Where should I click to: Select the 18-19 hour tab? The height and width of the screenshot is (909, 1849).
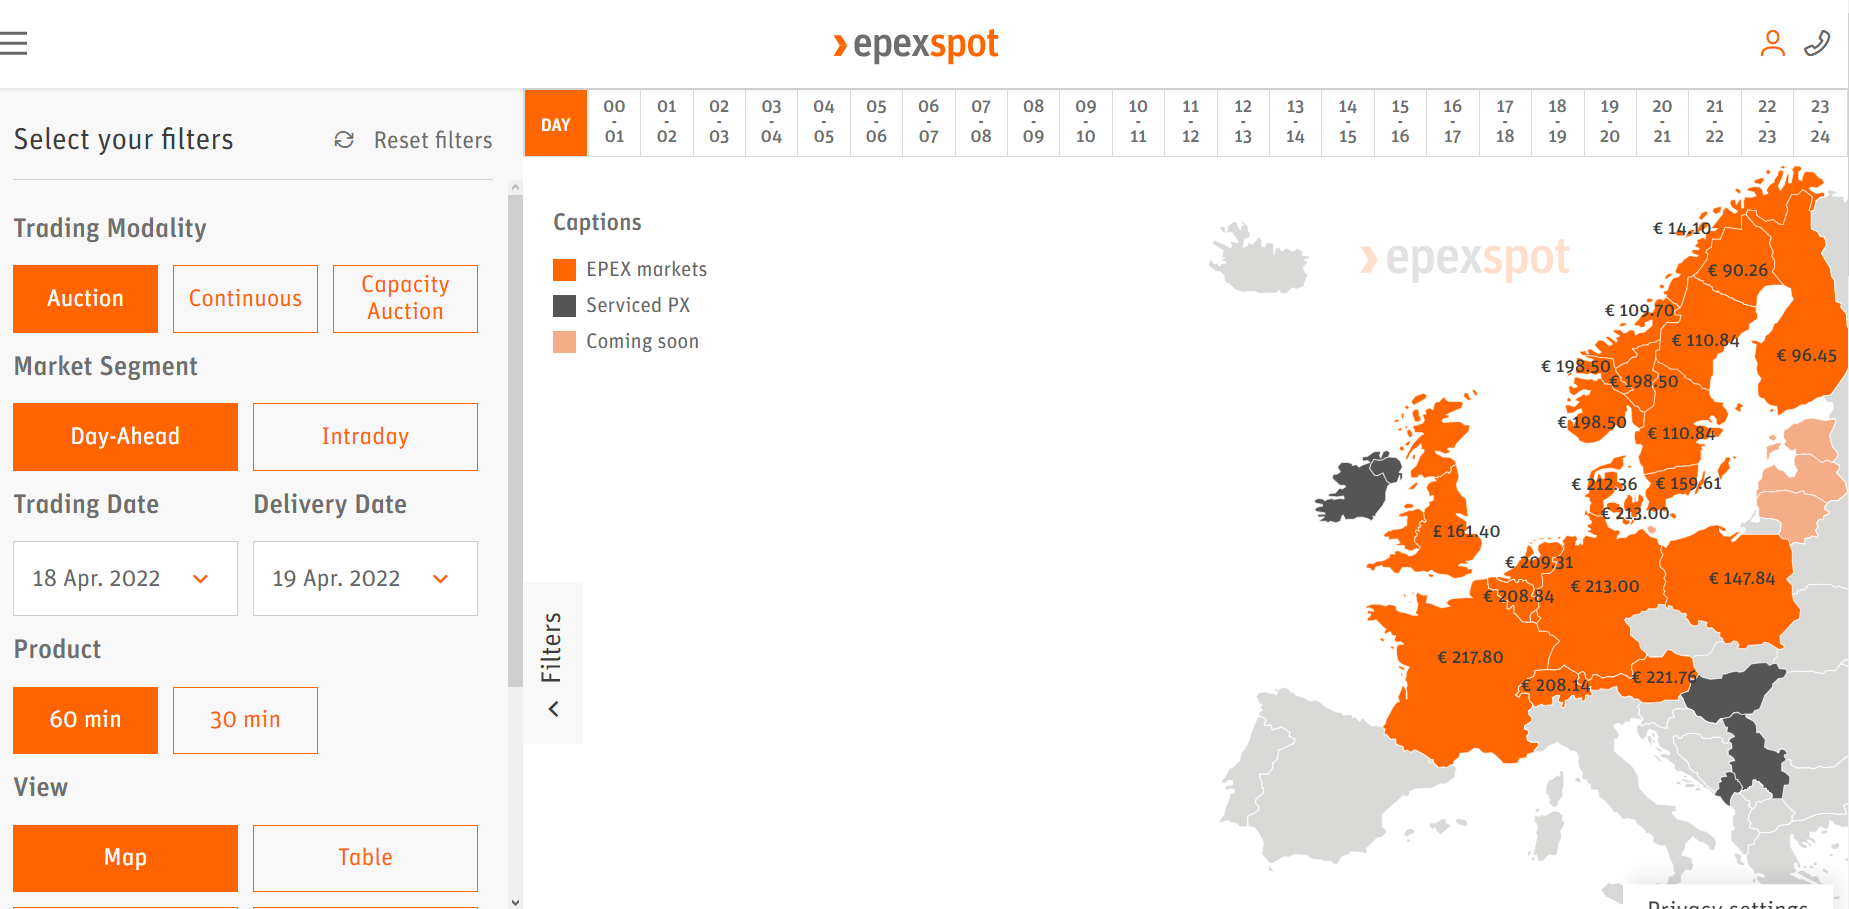(1557, 122)
